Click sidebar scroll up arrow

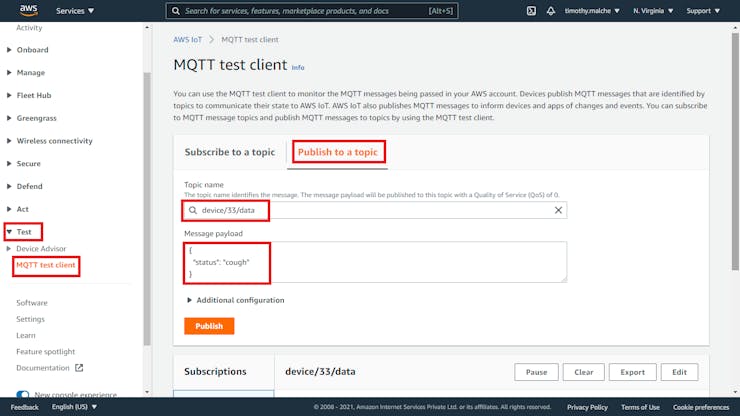click(147, 27)
